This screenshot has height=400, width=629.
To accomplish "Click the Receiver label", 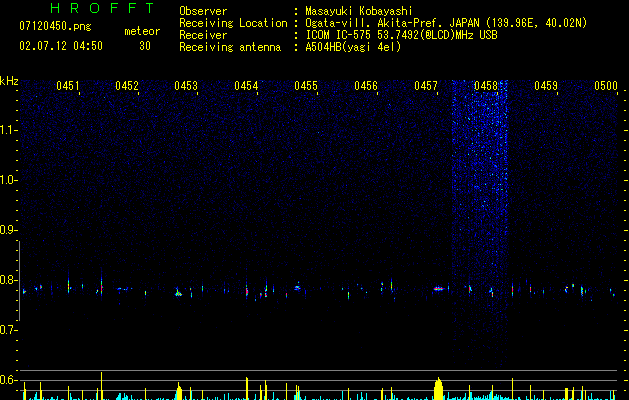I will point(203,35).
